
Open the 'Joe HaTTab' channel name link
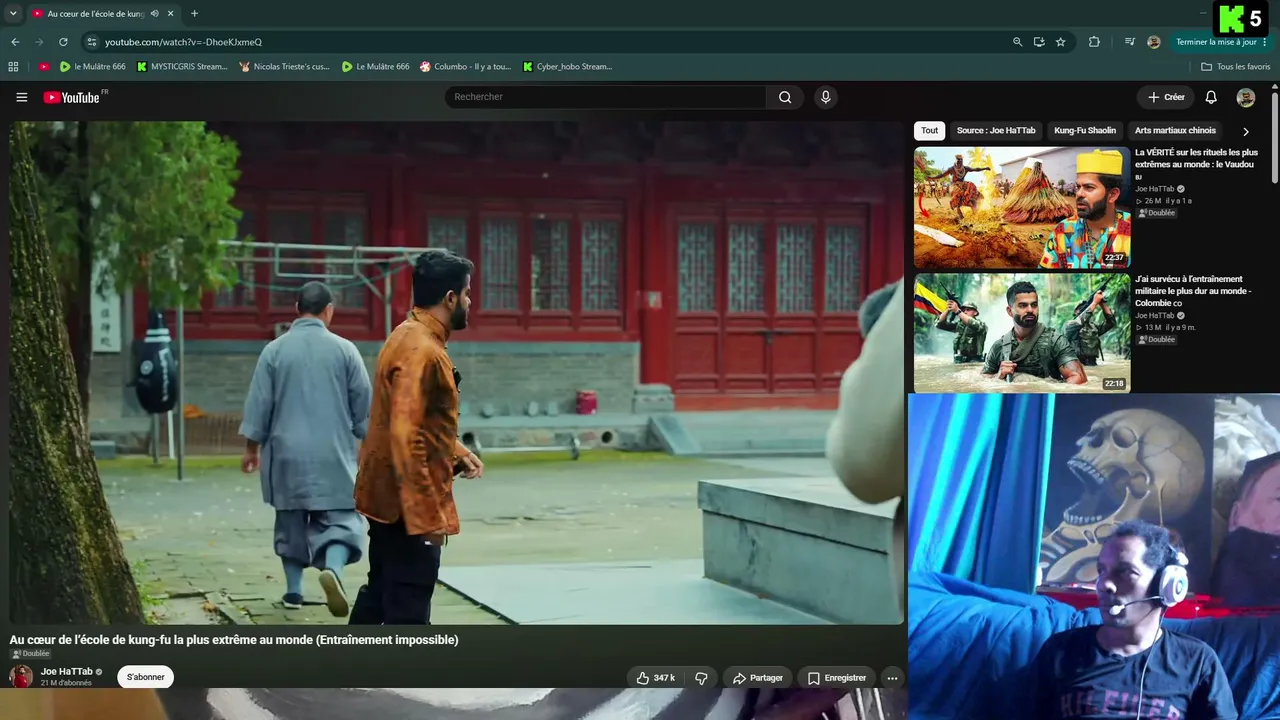[67, 671]
